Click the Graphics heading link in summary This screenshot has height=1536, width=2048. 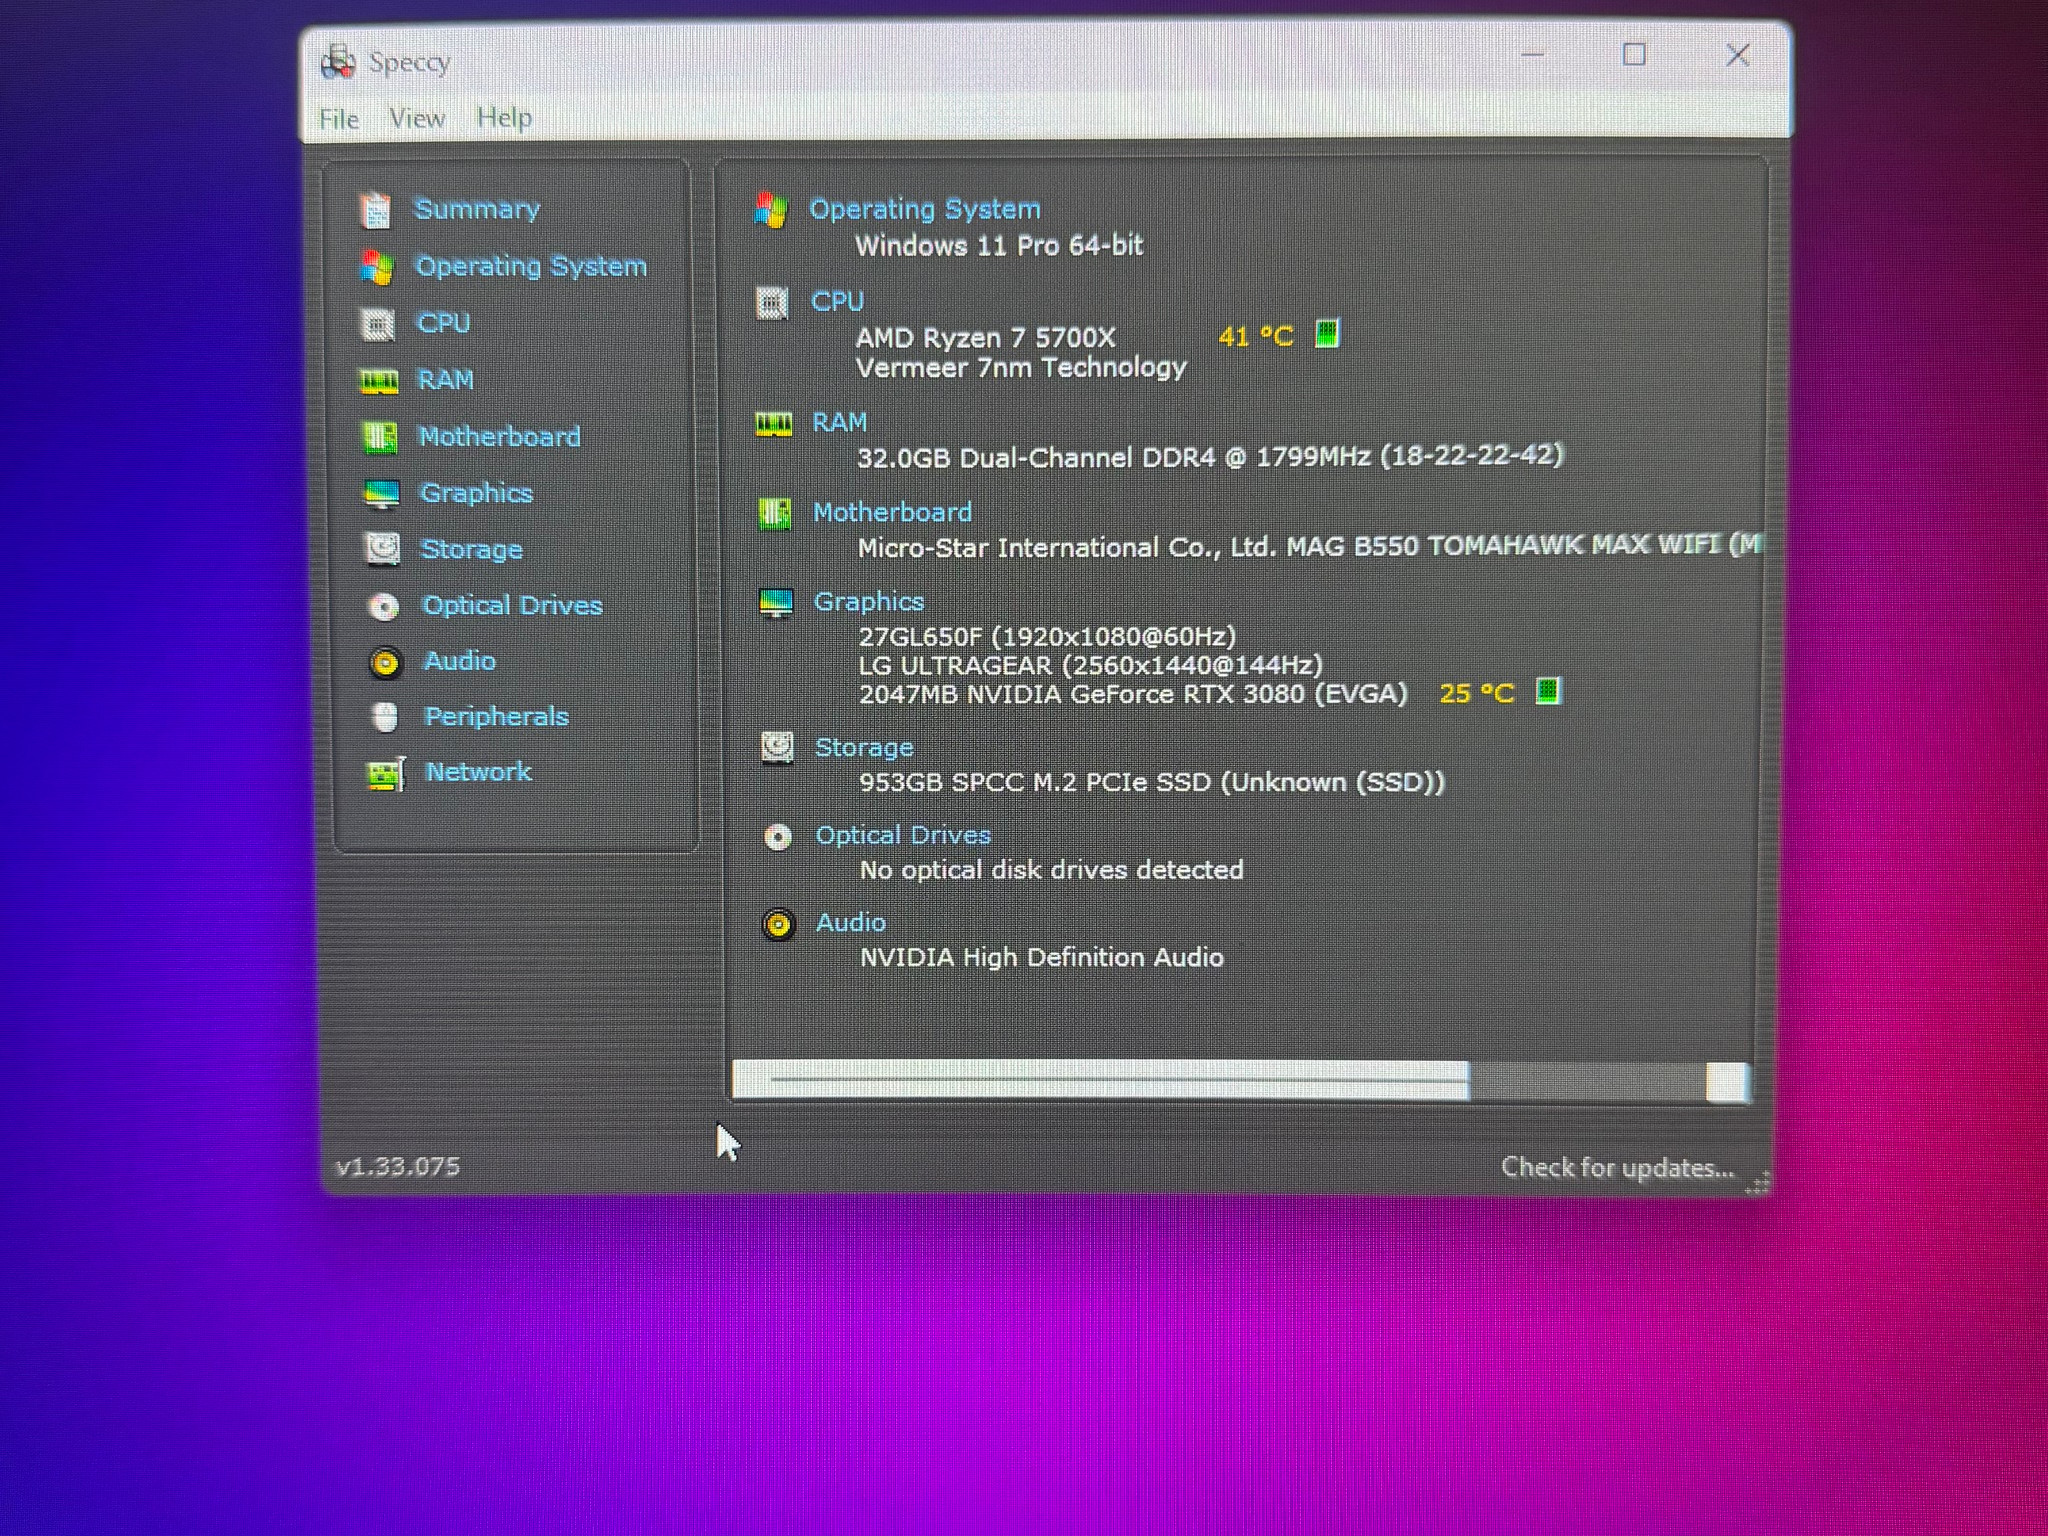coord(869,601)
